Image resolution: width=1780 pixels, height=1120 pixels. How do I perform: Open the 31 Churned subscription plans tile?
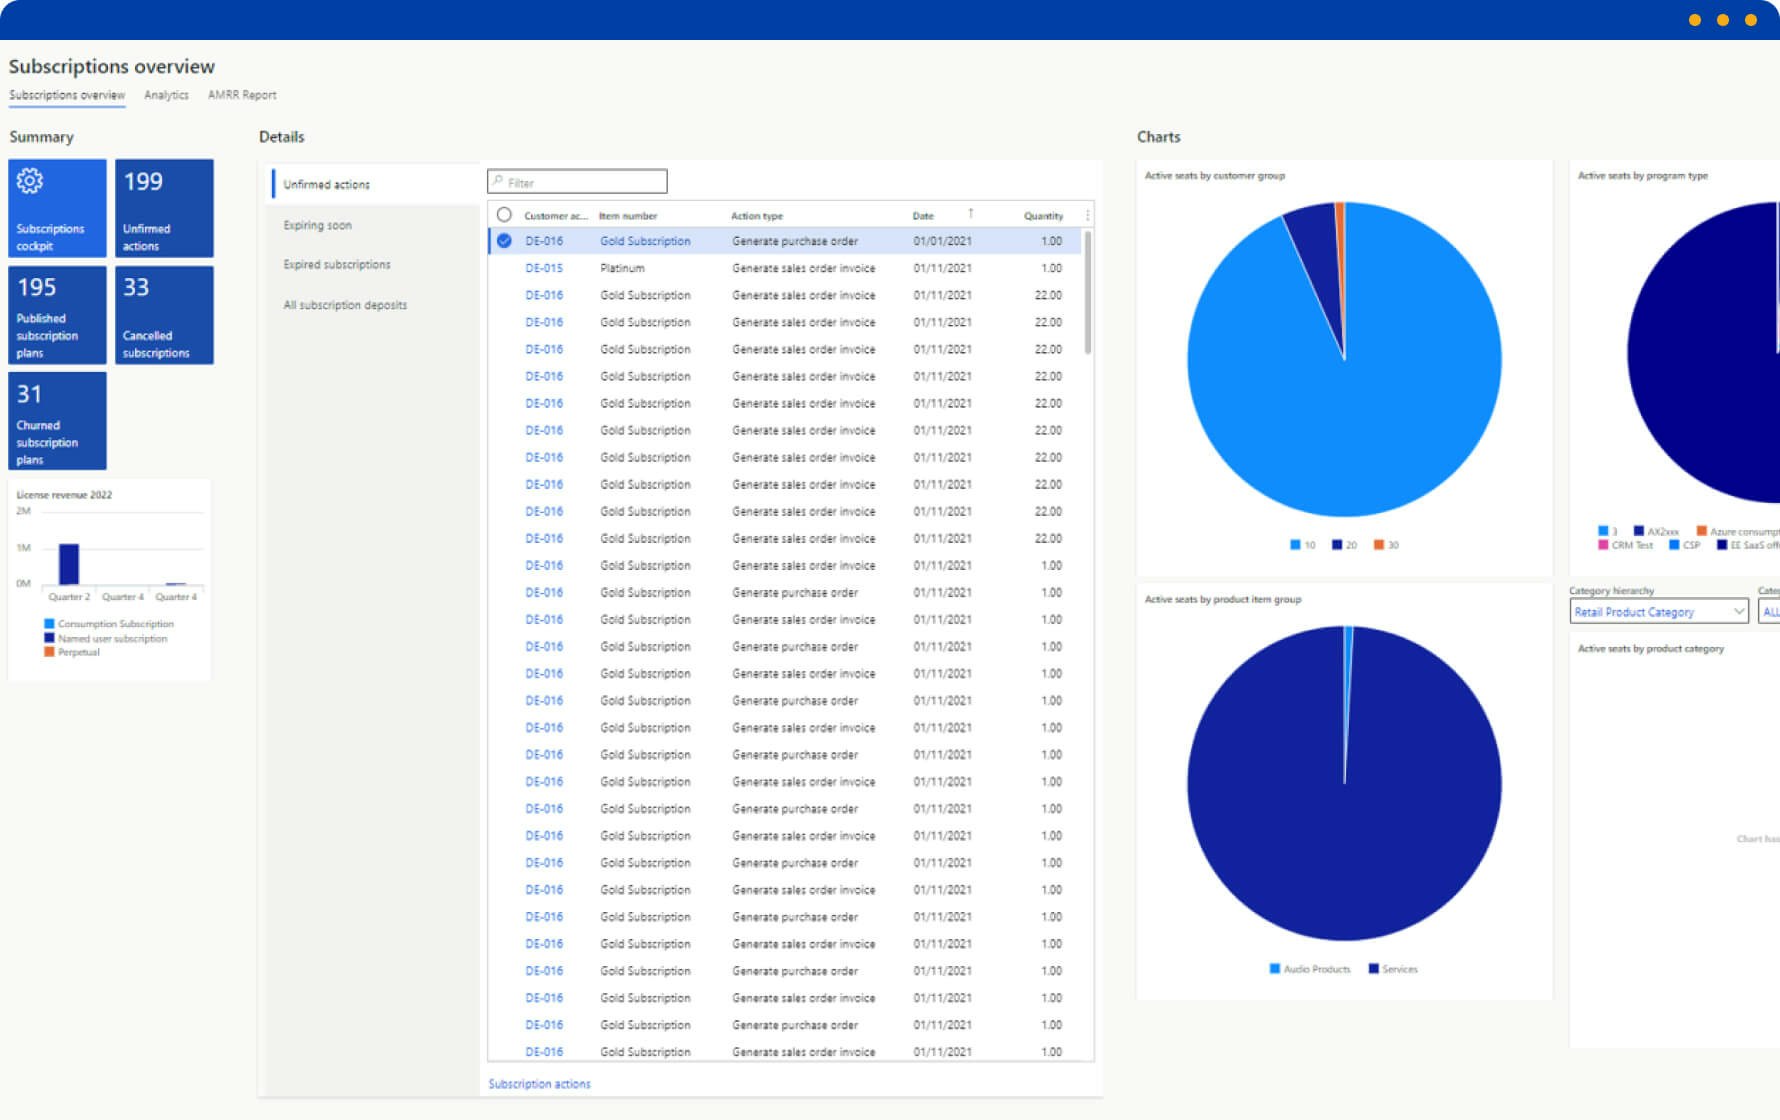tap(57, 421)
